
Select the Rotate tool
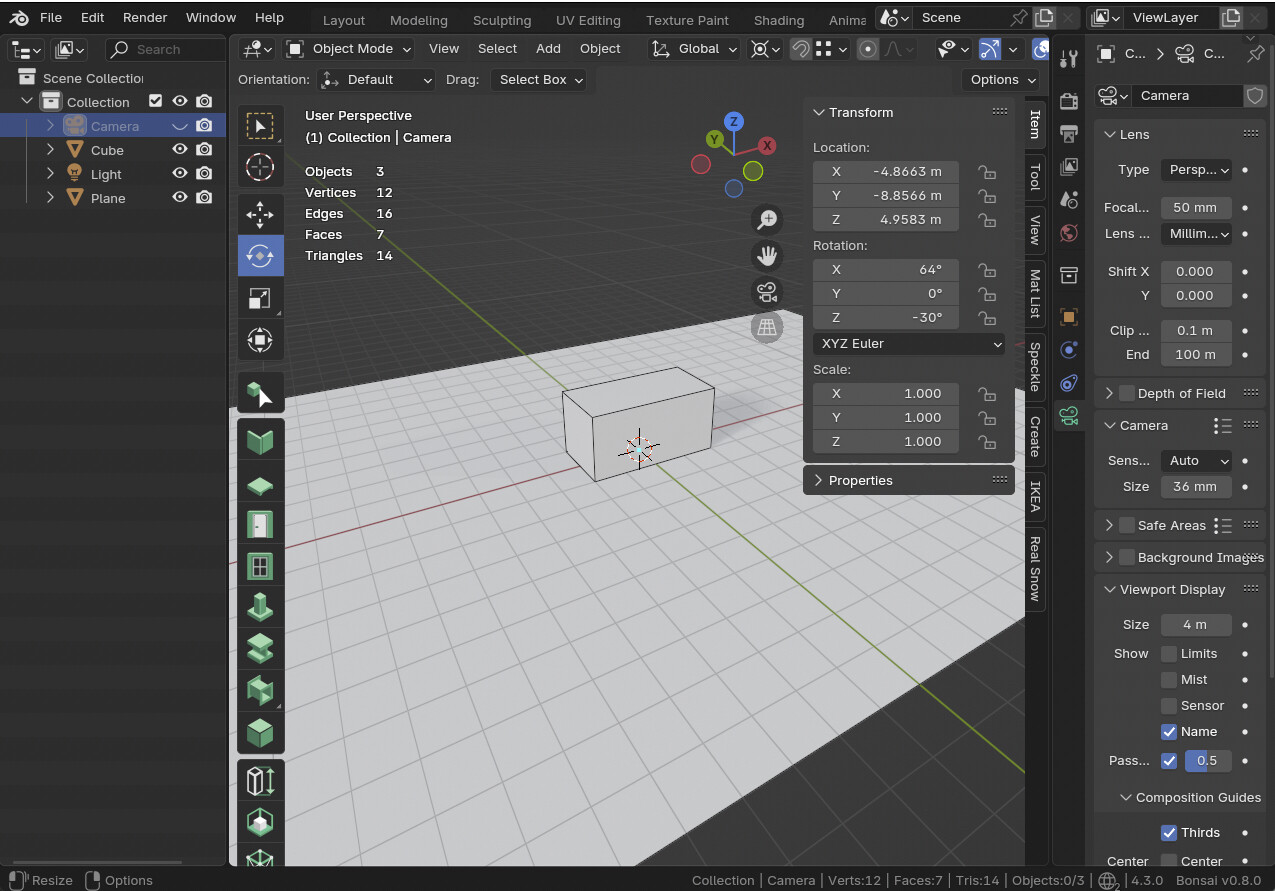coord(260,256)
